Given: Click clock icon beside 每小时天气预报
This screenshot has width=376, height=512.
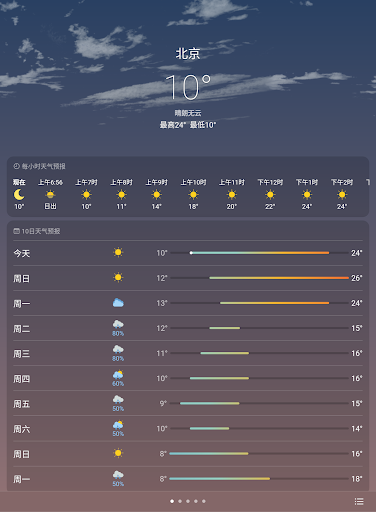Looking at the screenshot, I should pyautogui.click(x=16, y=166).
